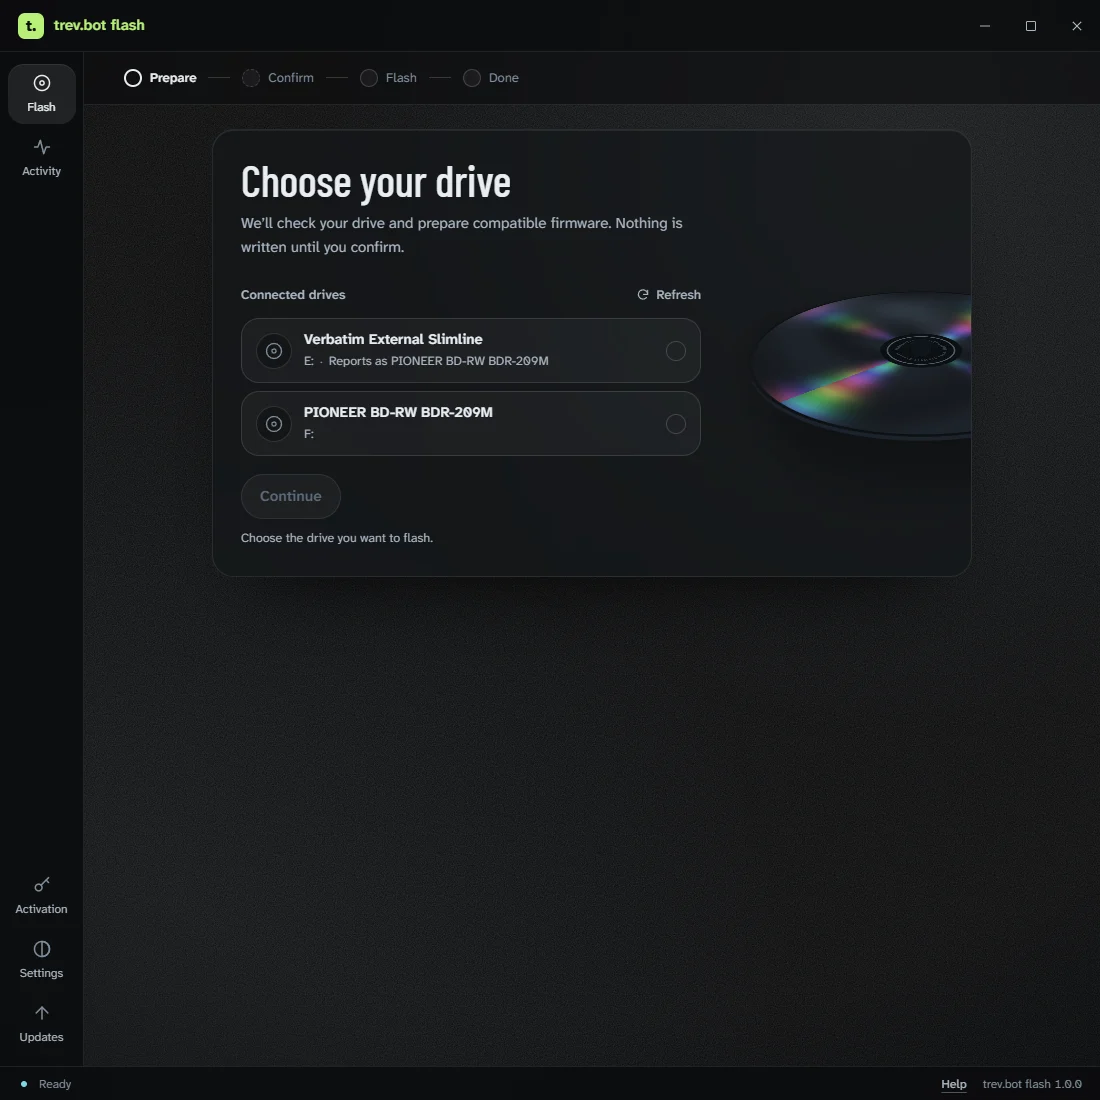Viewport: 1100px width, 1100px height.
Task: Click the PIONEER BD-RW BDR-209M title
Action: (x=398, y=412)
